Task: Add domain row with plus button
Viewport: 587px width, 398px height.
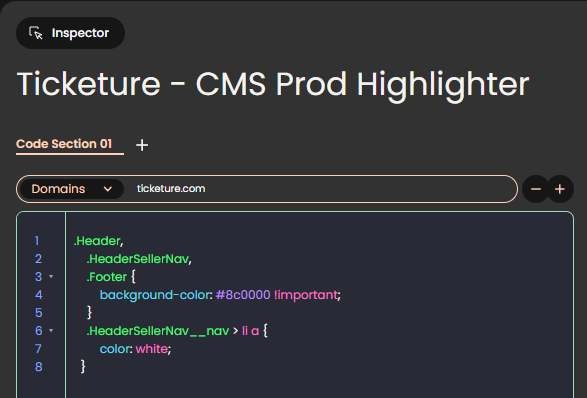Action: tap(560, 189)
